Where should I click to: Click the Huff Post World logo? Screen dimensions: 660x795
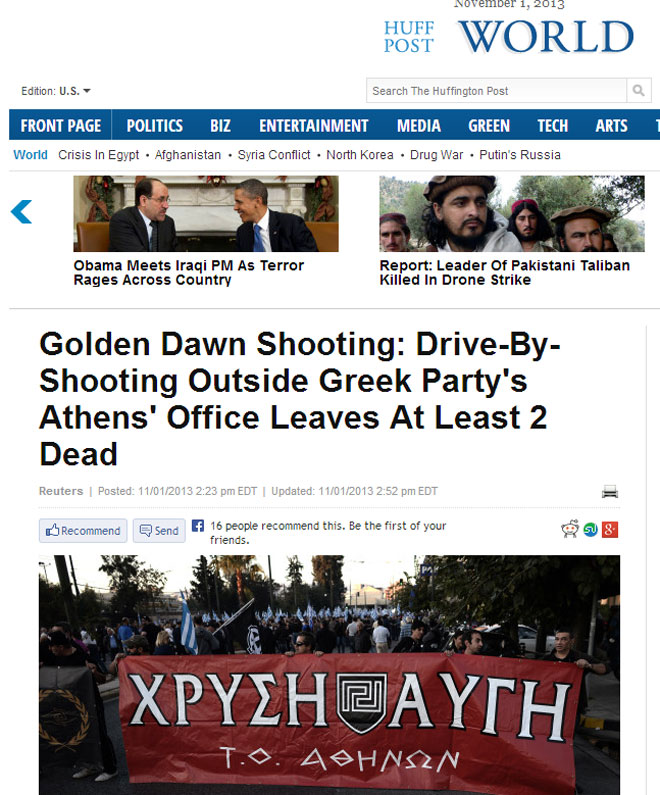(509, 36)
